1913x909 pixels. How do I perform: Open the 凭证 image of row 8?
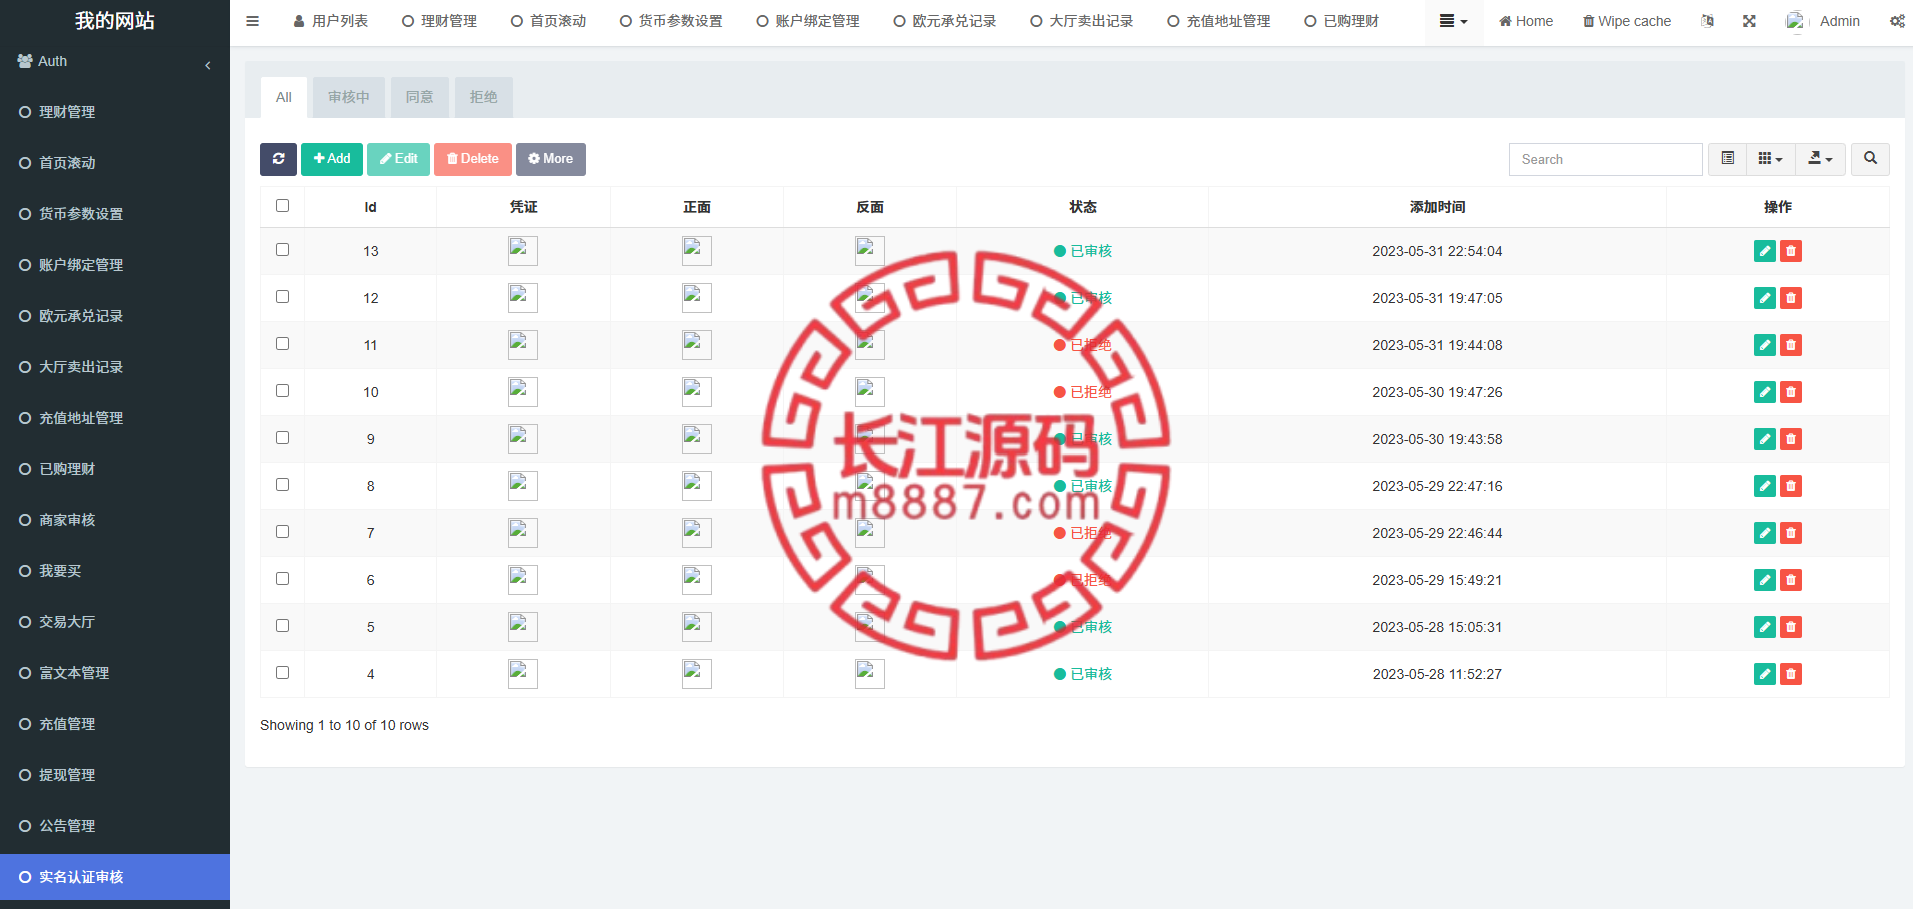[x=523, y=486]
